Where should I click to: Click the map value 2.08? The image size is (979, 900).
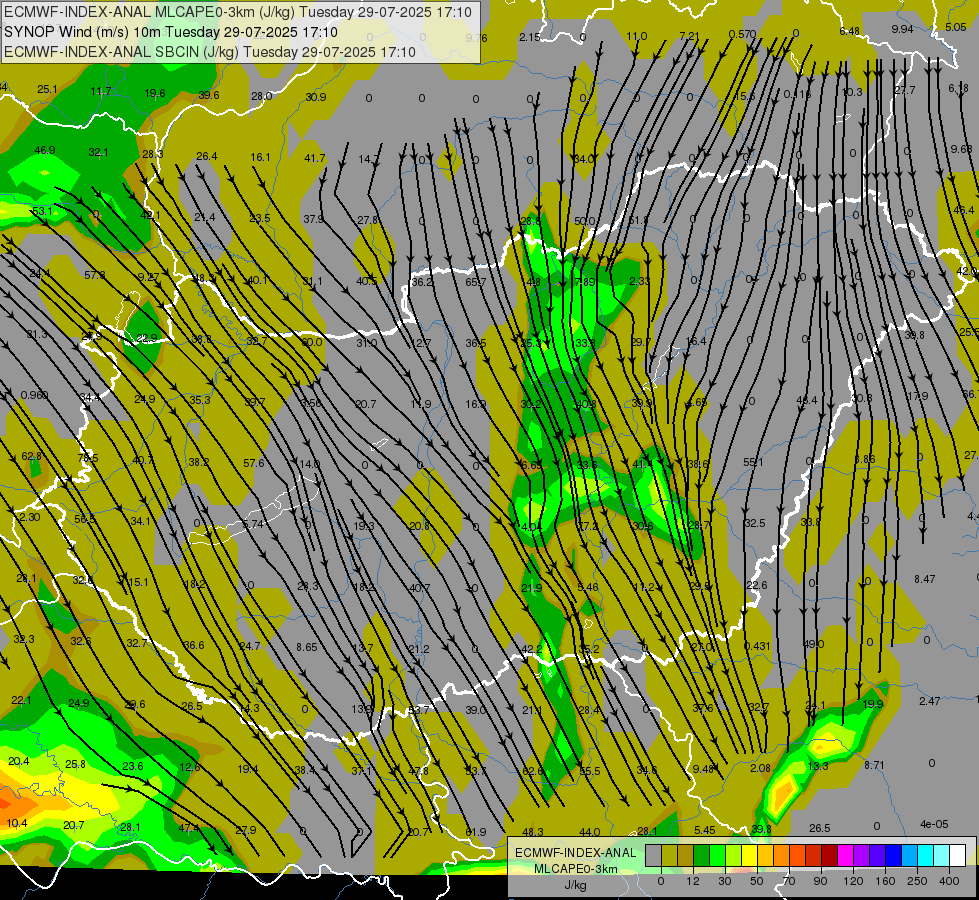coord(760,768)
